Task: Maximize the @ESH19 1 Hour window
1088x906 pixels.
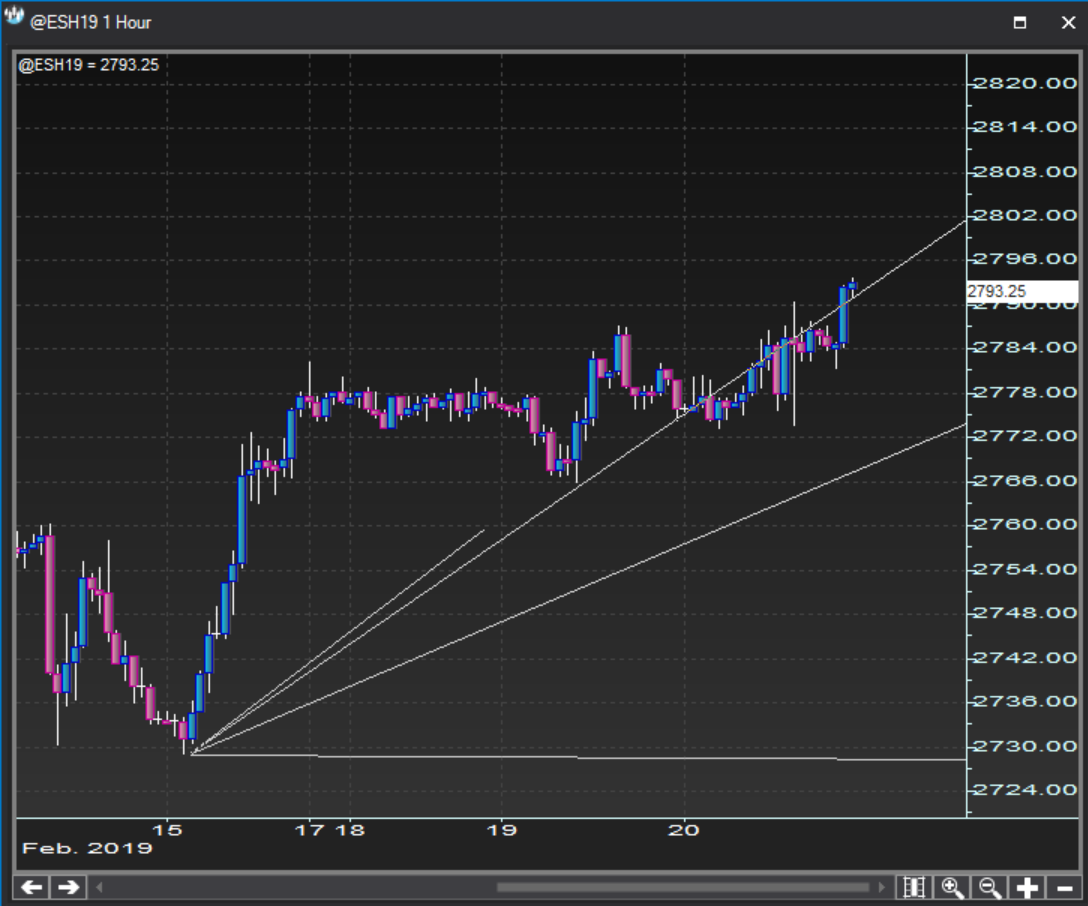Action: 1020,22
